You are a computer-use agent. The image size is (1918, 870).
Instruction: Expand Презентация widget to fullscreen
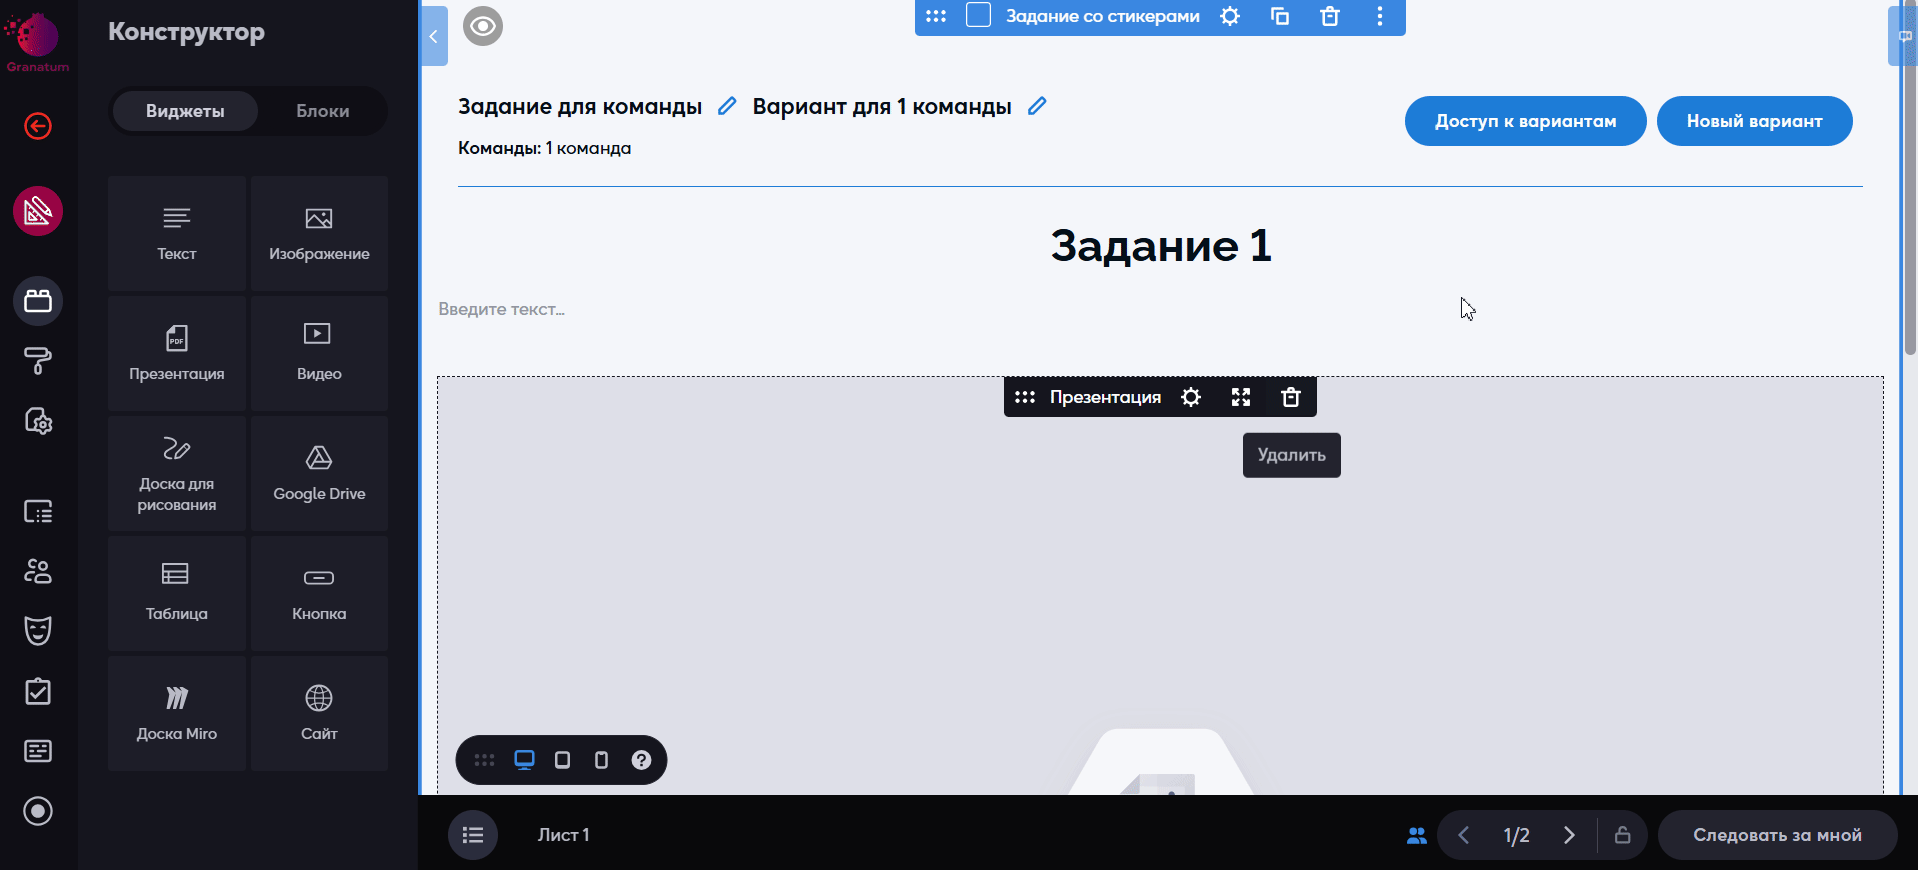[1240, 397]
